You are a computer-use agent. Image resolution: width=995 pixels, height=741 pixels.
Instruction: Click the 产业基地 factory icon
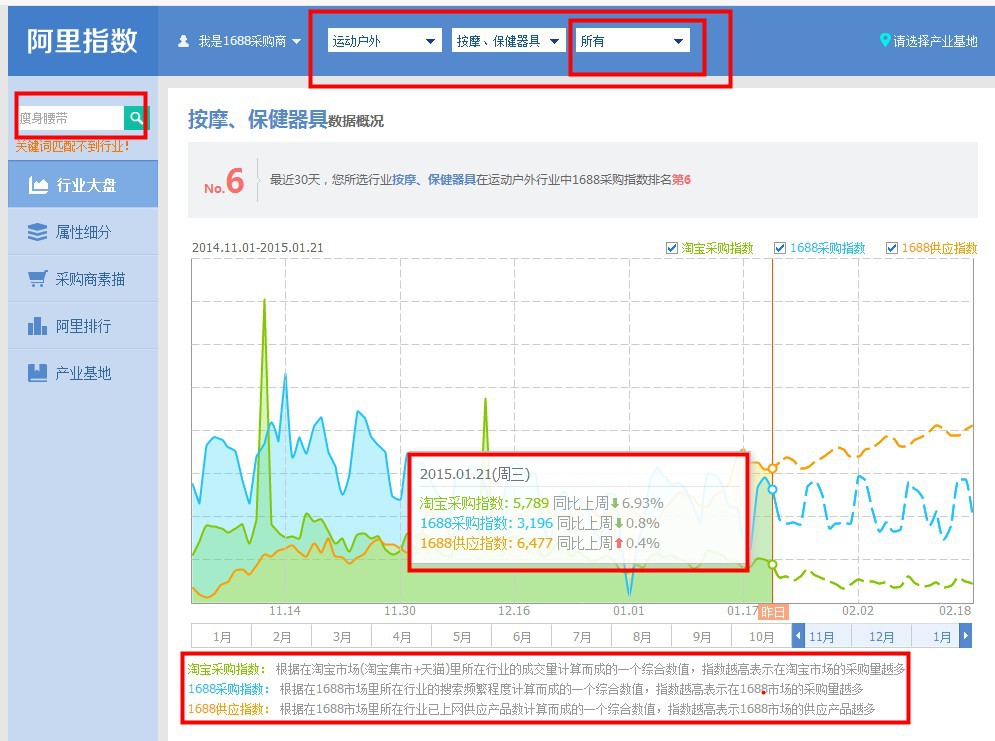[x=37, y=372]
